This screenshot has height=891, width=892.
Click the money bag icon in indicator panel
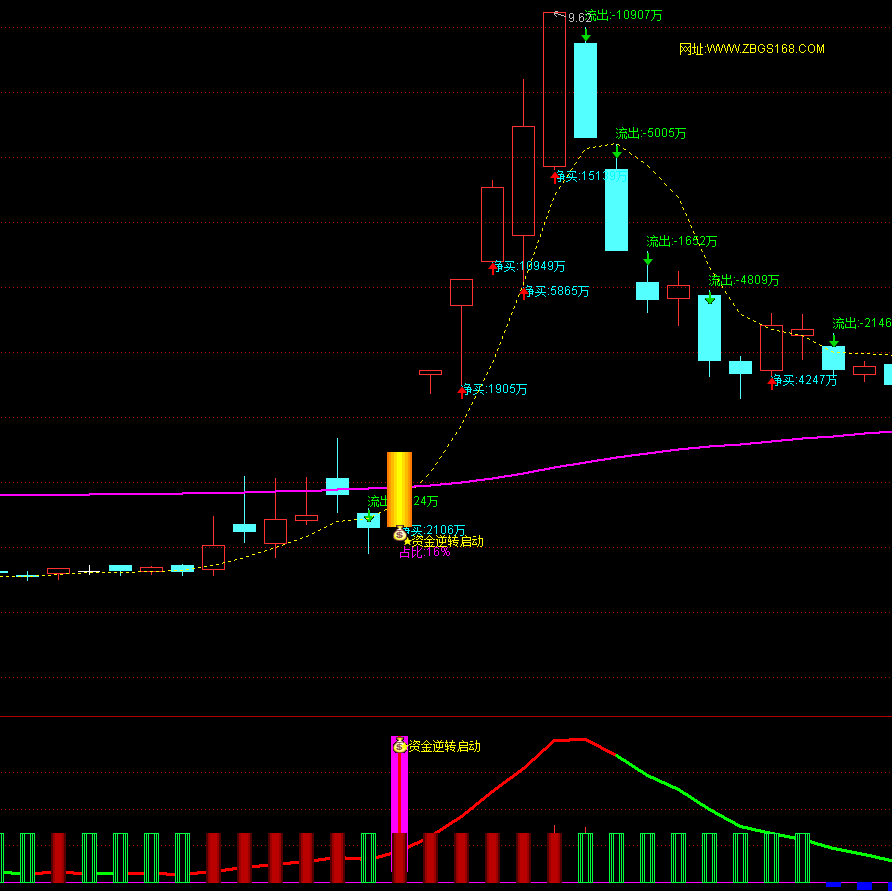pyautogui.click(x=400, y=745)
